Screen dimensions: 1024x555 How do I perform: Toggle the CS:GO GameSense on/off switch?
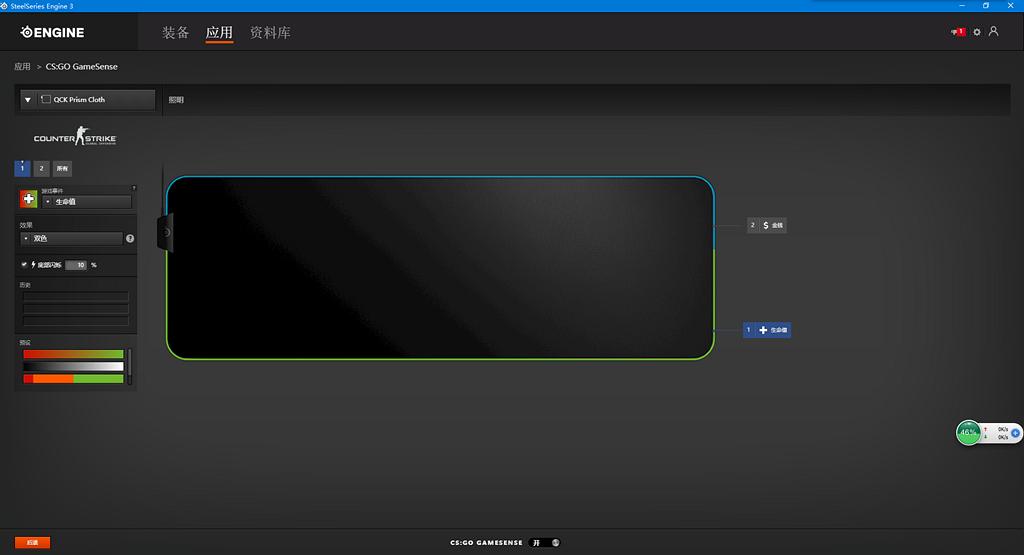coord(545,543)
